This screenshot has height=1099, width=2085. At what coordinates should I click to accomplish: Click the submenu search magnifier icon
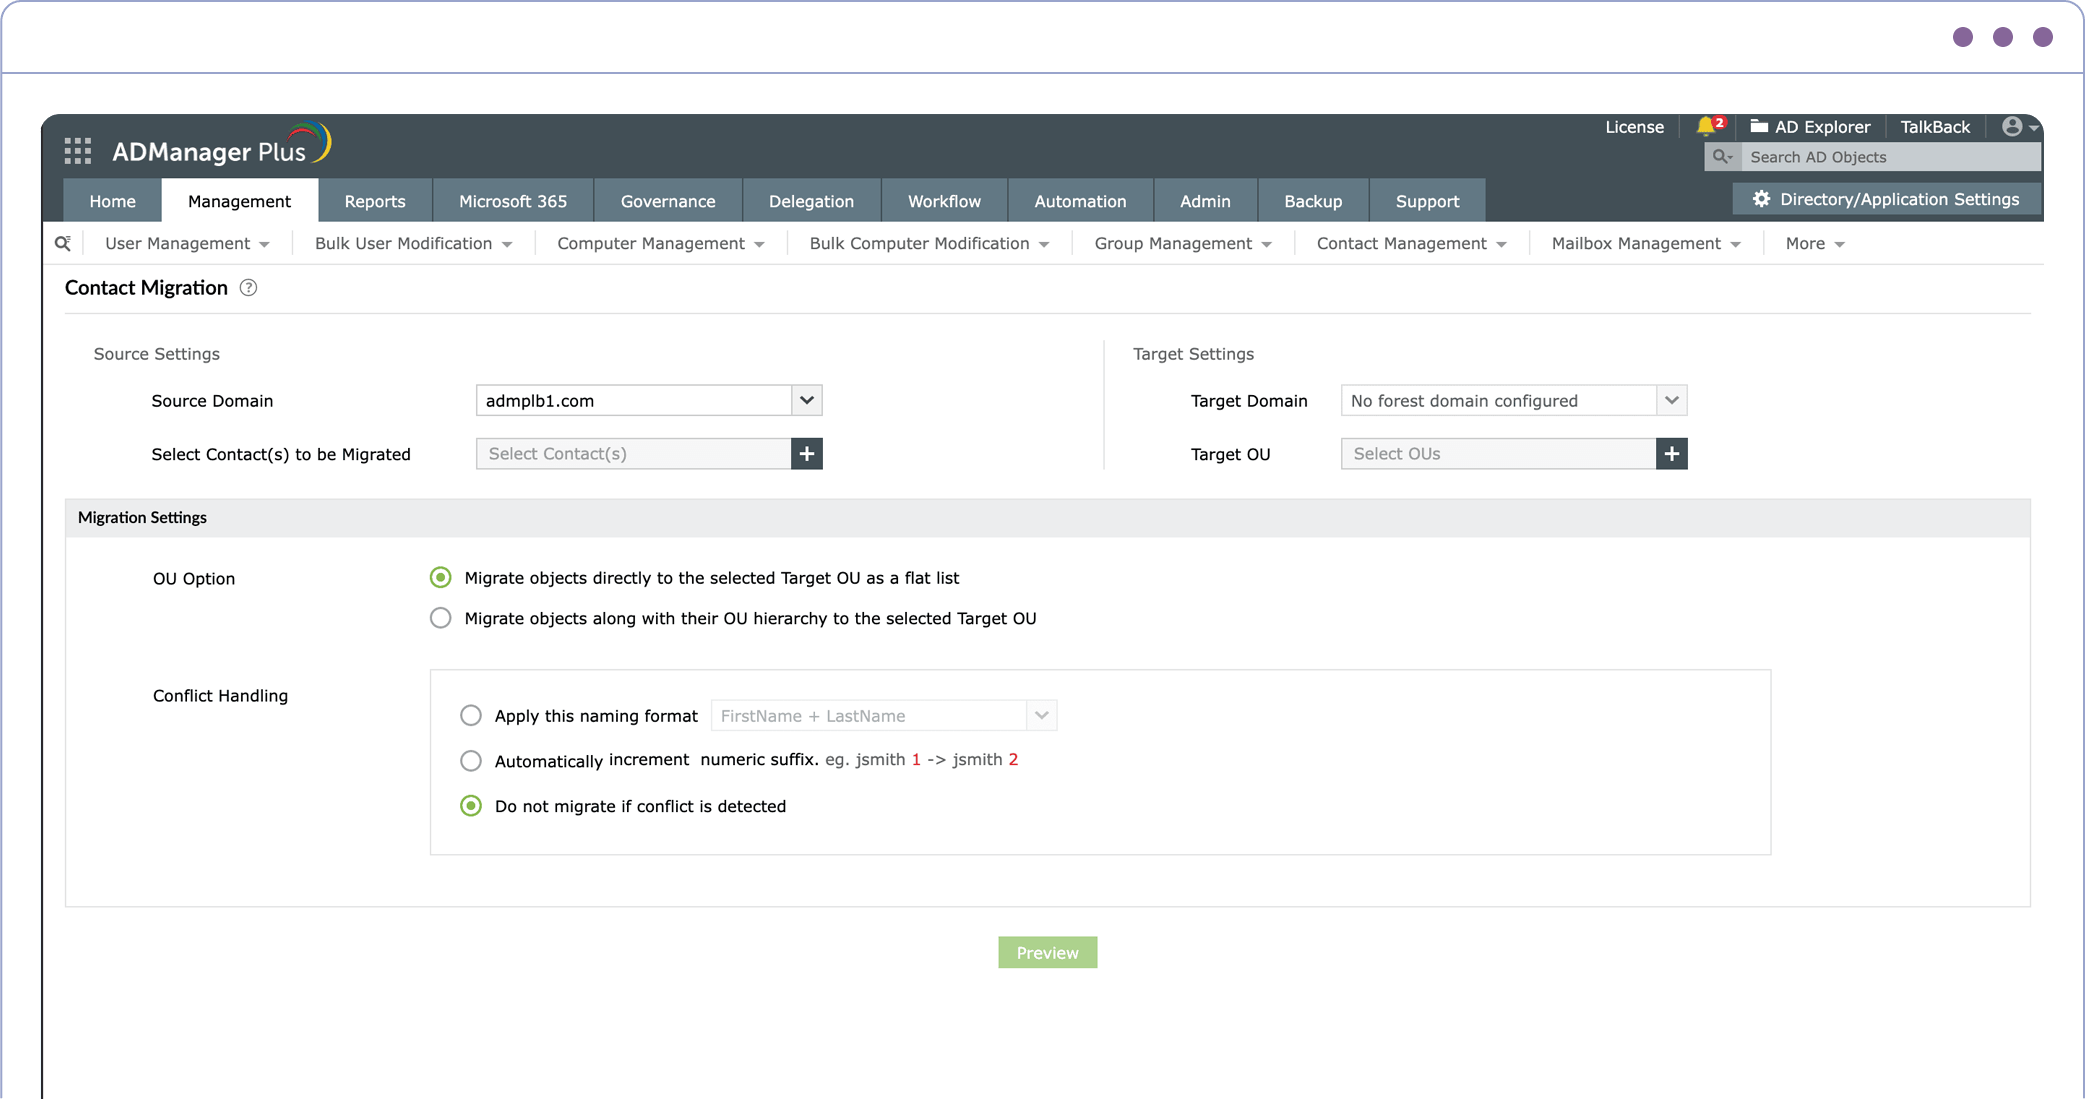click(x=63, y=244)
